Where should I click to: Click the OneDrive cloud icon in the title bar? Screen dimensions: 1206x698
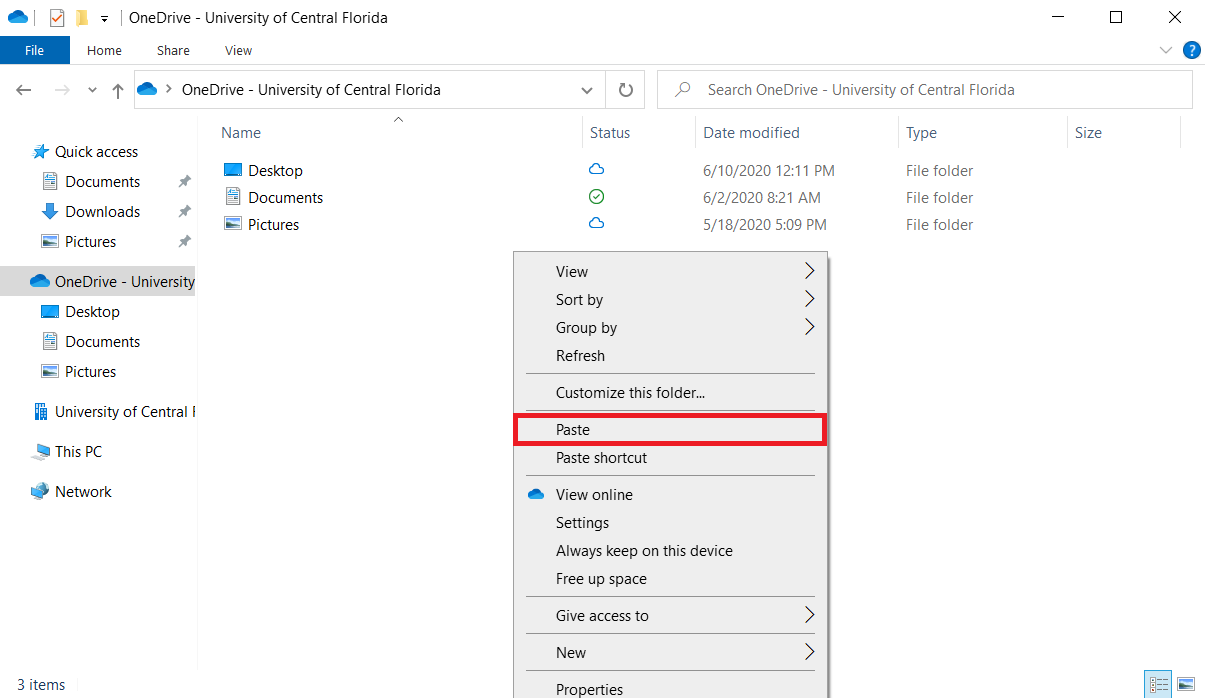tap(18, 17)
